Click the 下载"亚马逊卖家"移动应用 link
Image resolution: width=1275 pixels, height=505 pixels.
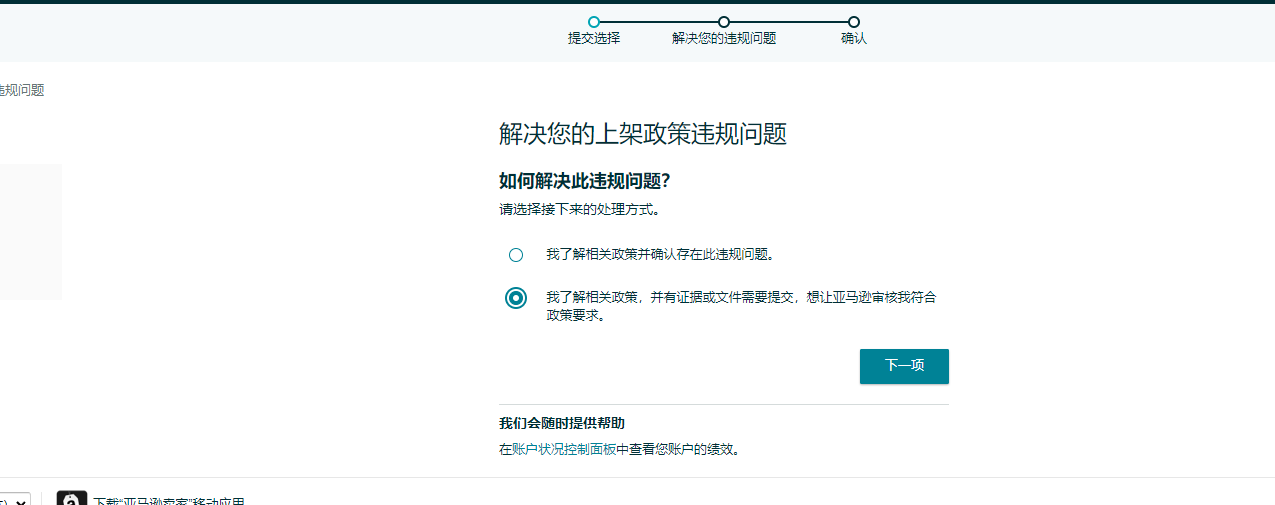(x=168, y=500)
